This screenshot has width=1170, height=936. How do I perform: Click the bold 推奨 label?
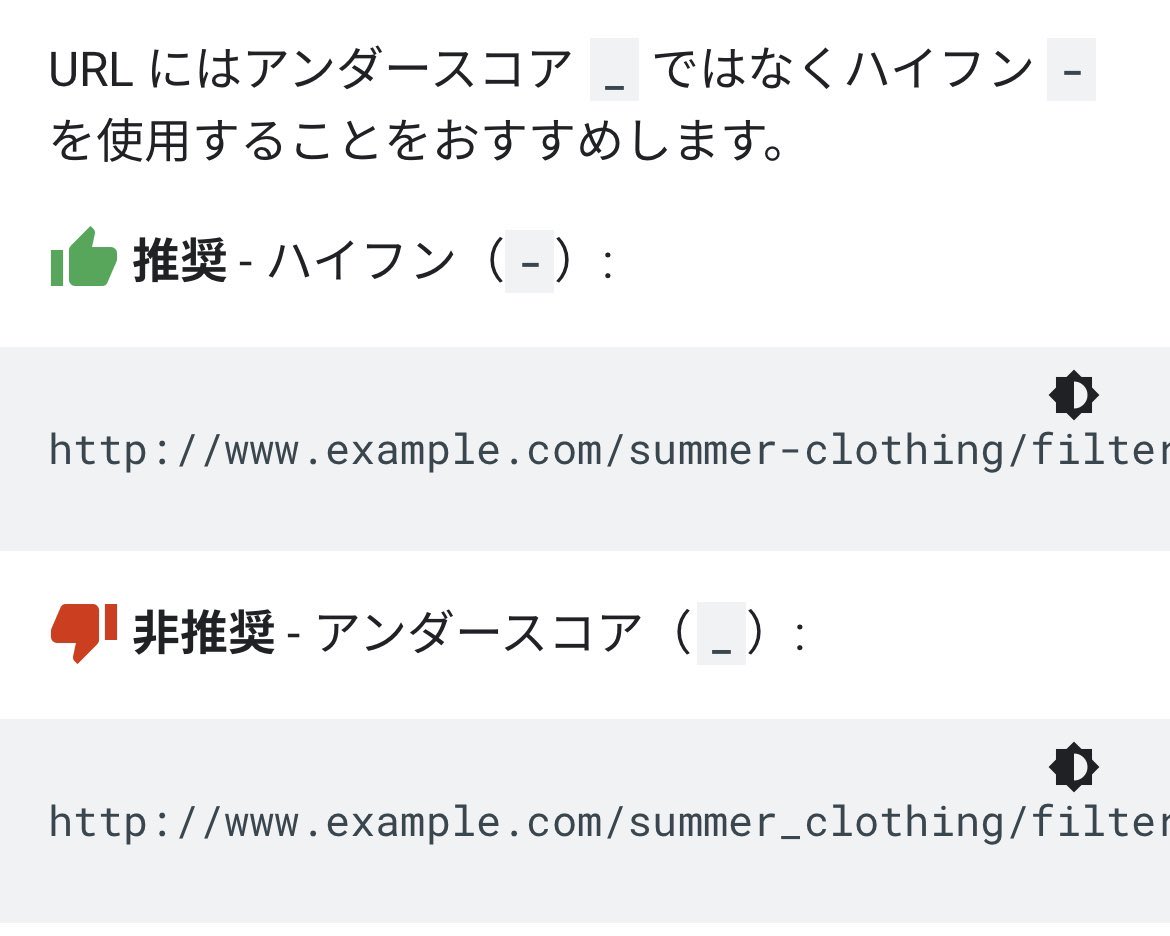click(180, 261)
